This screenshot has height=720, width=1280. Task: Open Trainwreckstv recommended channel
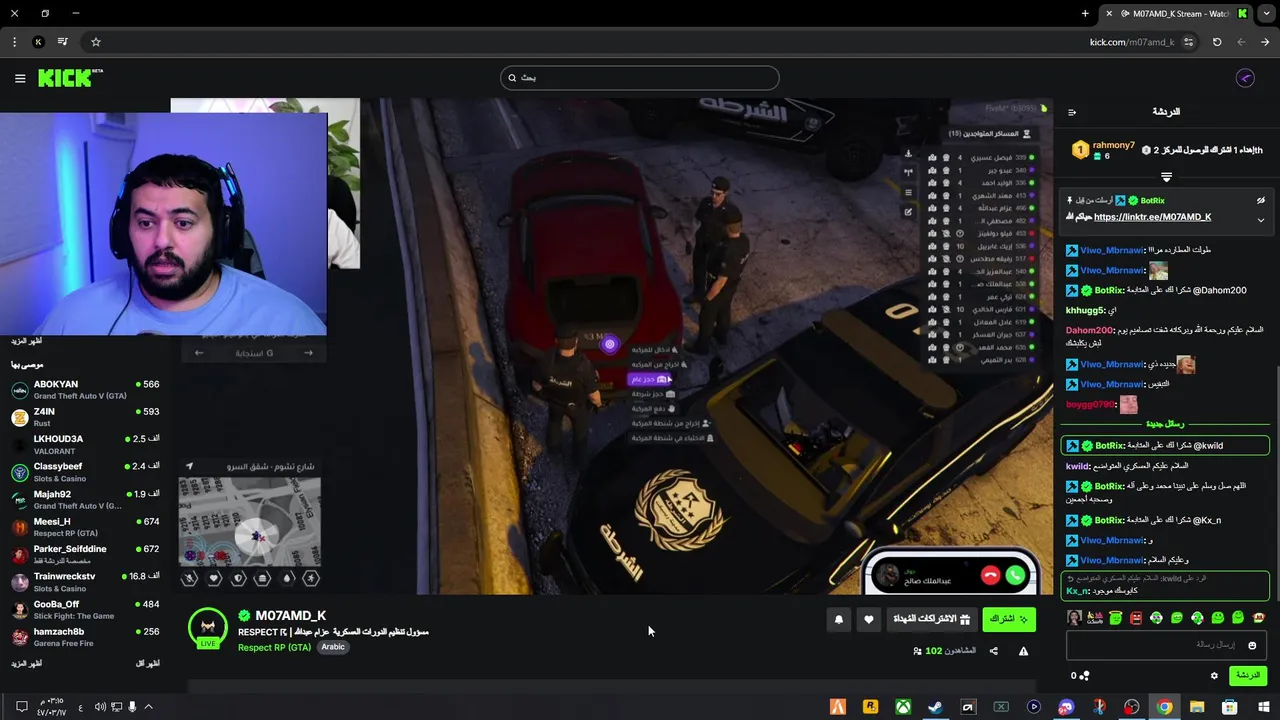85,582
